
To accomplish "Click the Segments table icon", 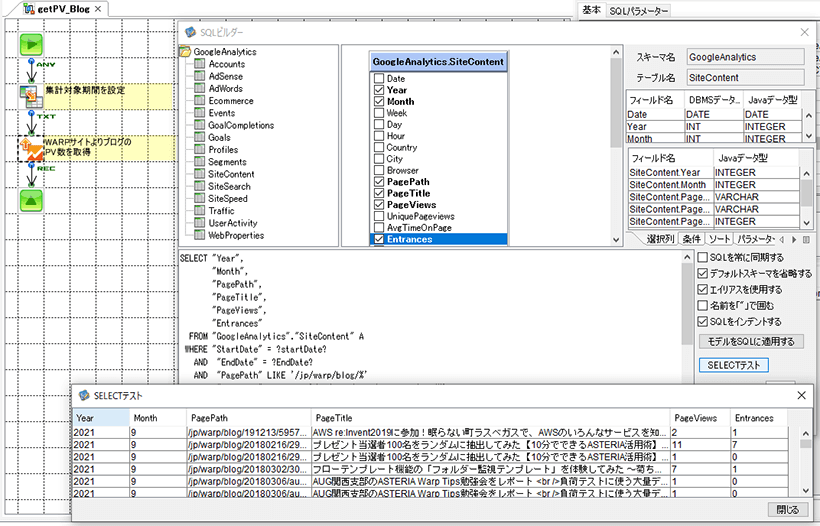I will pyautogui.click(x=200, y=162).
